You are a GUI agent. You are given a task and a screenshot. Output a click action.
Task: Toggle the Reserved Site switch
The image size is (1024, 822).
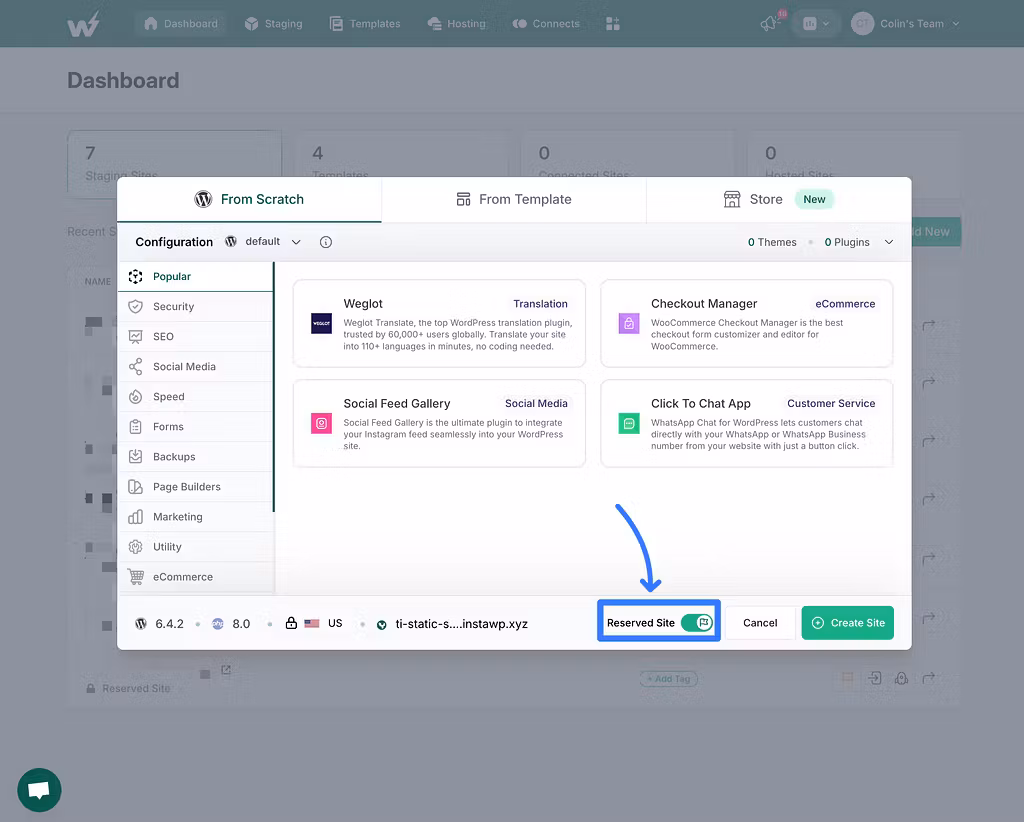[x=696, y=623]
